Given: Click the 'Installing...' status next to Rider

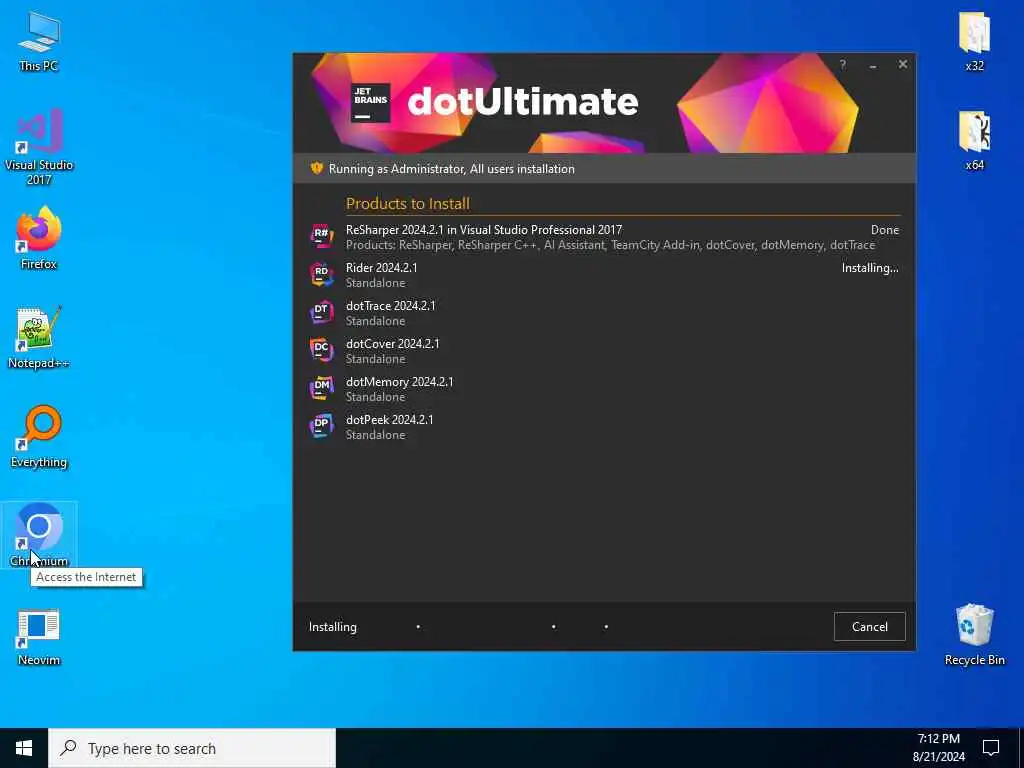Looking at the screenshot, I should coord(870,268).
